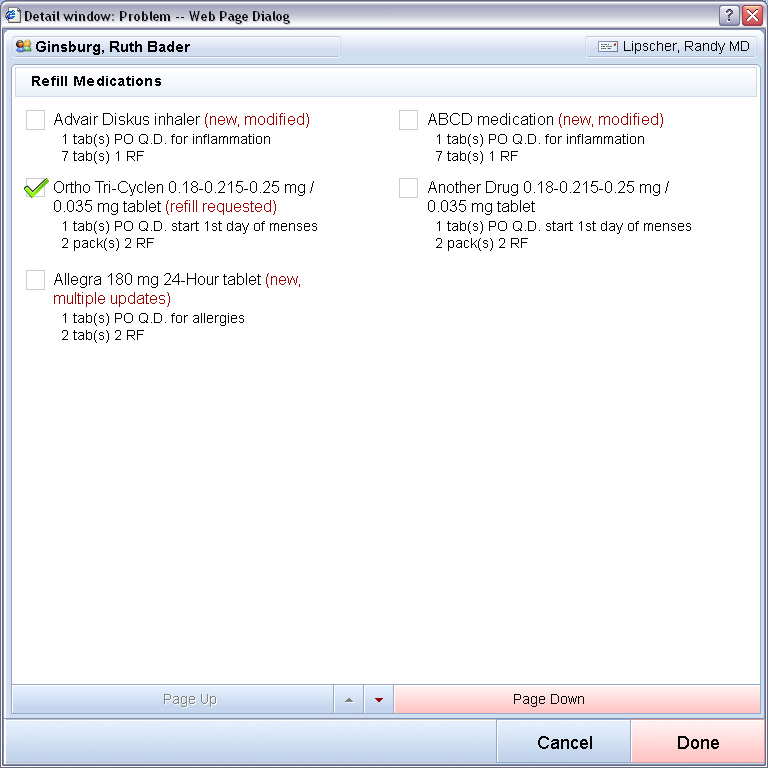Click the Refill Medications header
The image size is (768, 768).
(x=96, y=81)
